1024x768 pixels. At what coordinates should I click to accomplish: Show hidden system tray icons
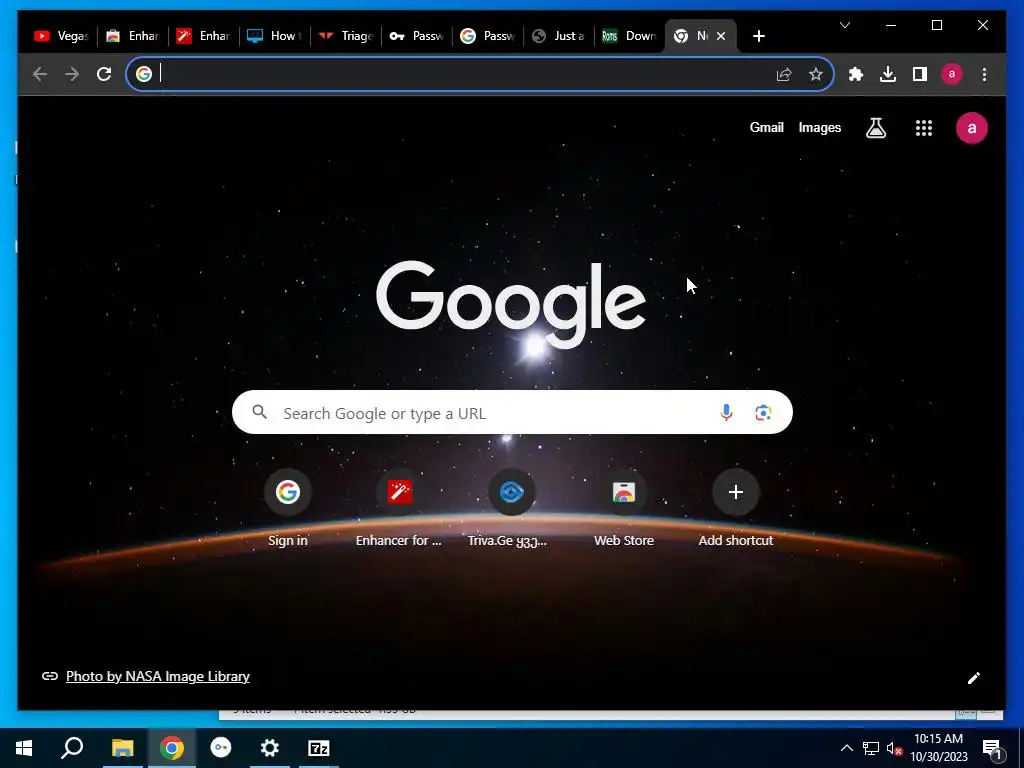pyautogui.click(x=846, y=748)
